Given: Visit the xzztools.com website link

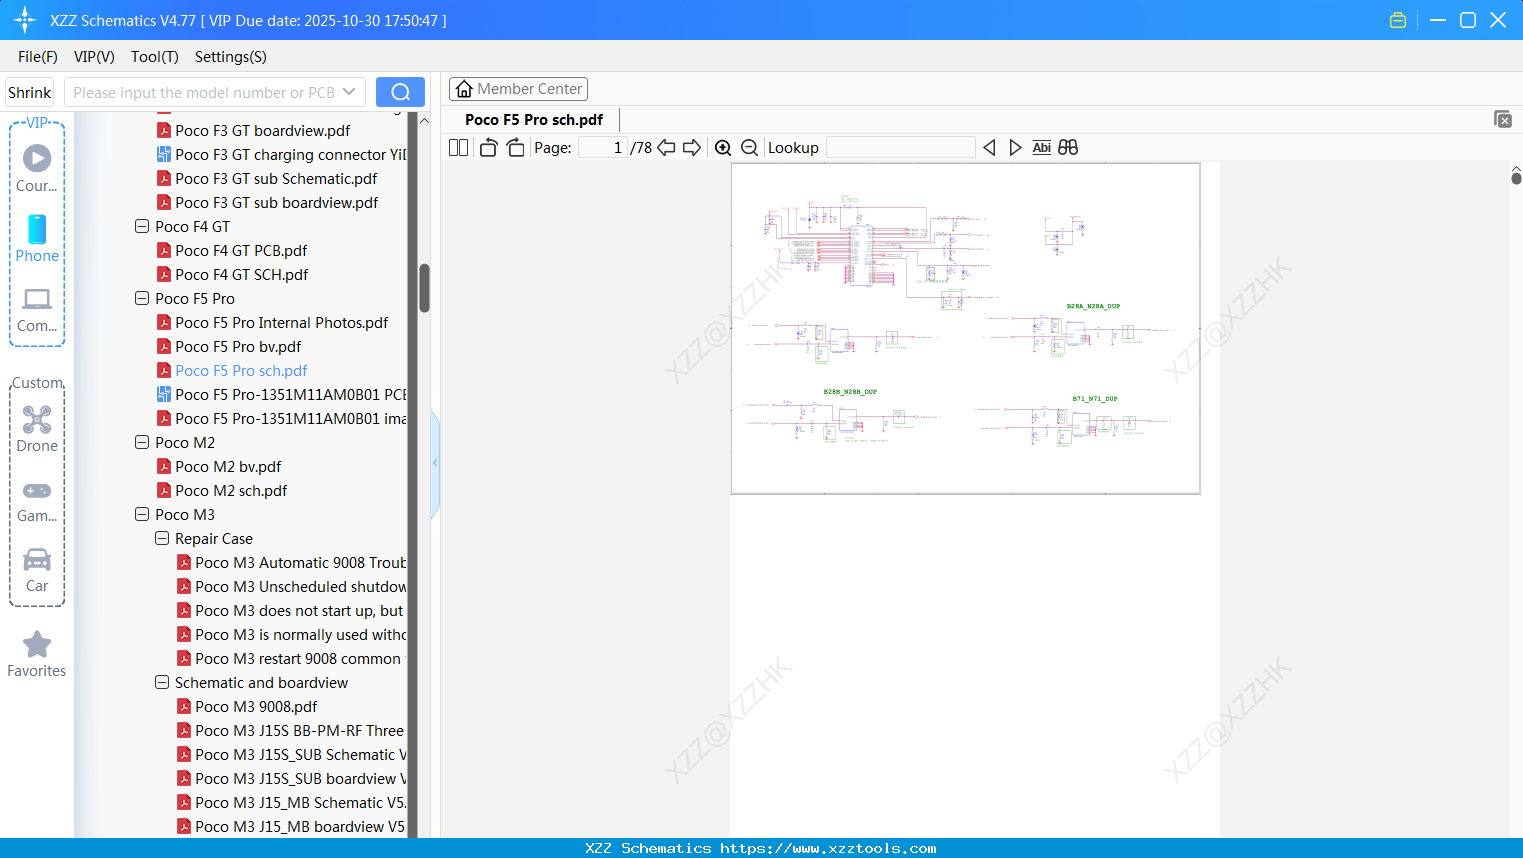Looking at the screenshot, I should click(x=828, y=848).
